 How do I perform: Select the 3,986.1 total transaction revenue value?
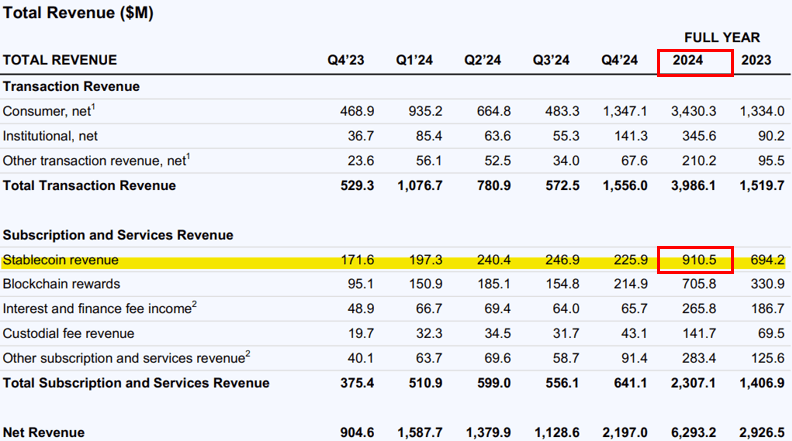[691, 185]
